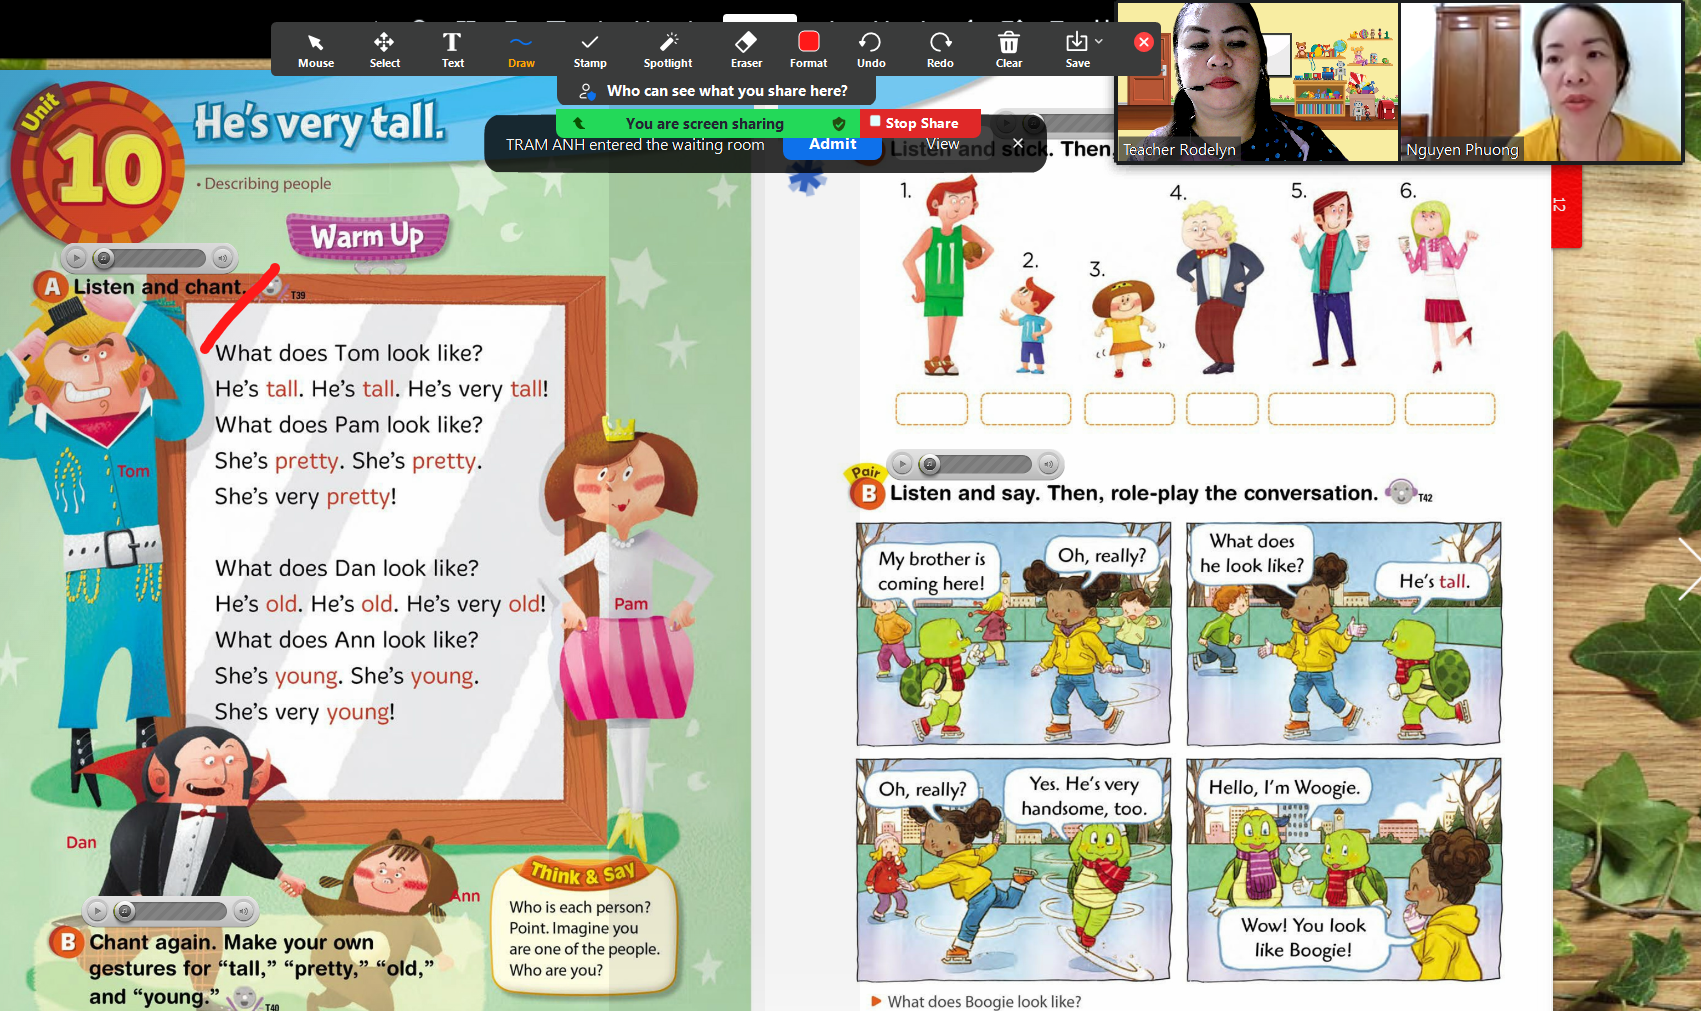The width and height of the screenshot is (1701, 1011).
Task: Undo the last annotation
Action: coord(871,50)
